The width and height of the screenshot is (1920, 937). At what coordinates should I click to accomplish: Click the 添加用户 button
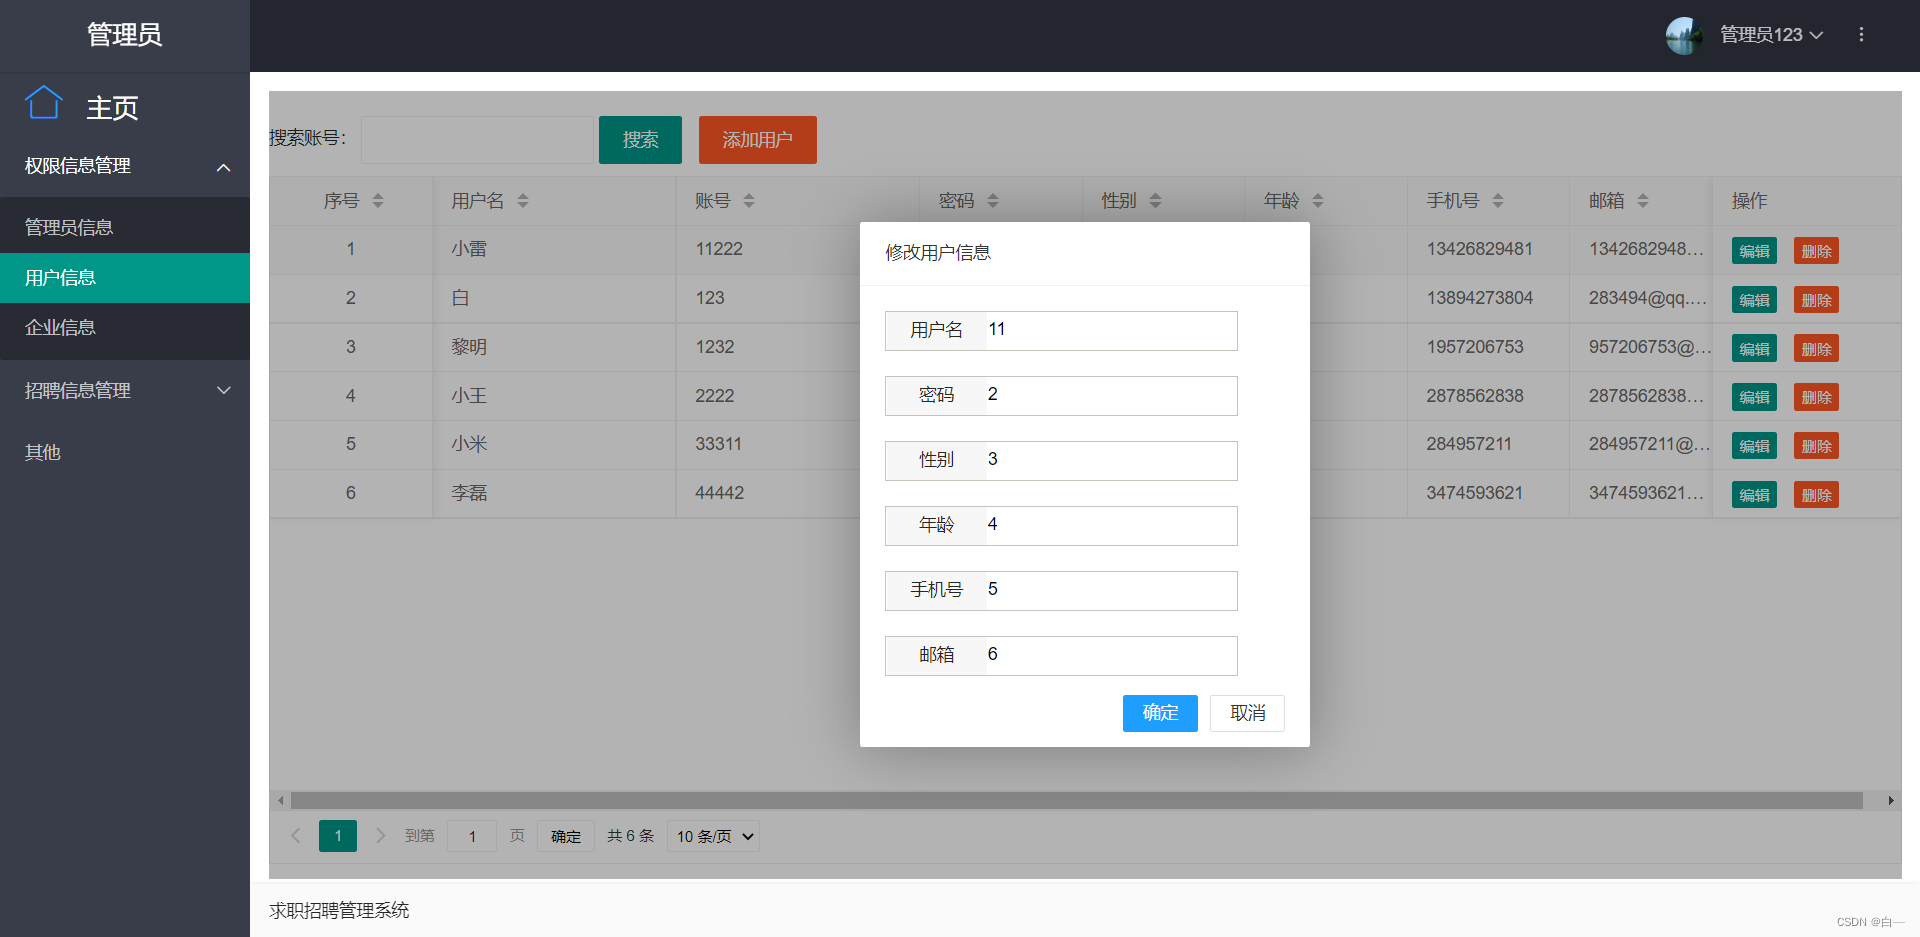(x=757, y=140)
